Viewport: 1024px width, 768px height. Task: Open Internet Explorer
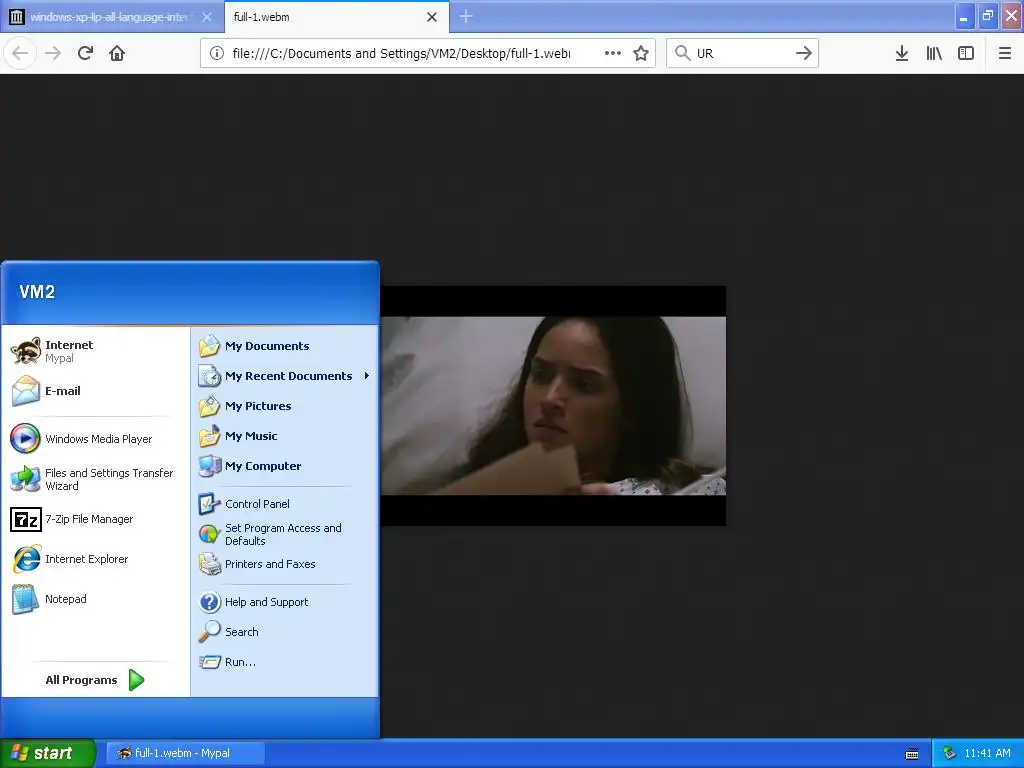pyautogui.click(x=95, y=559)
